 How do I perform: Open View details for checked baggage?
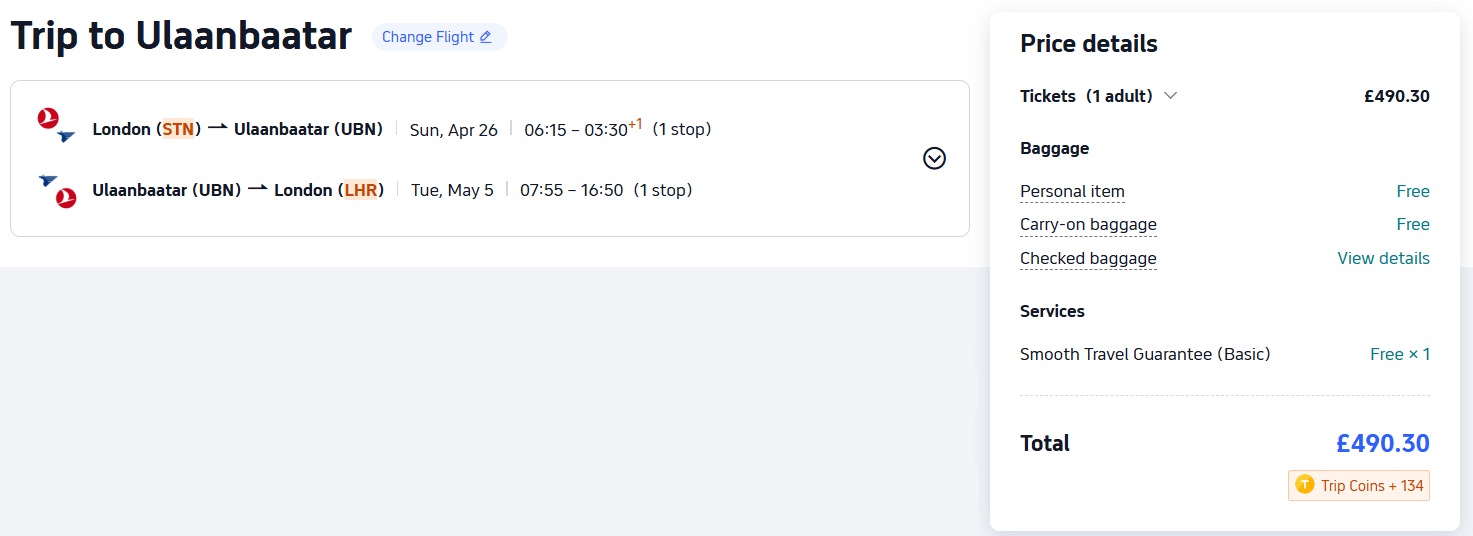pos(1383,258)
